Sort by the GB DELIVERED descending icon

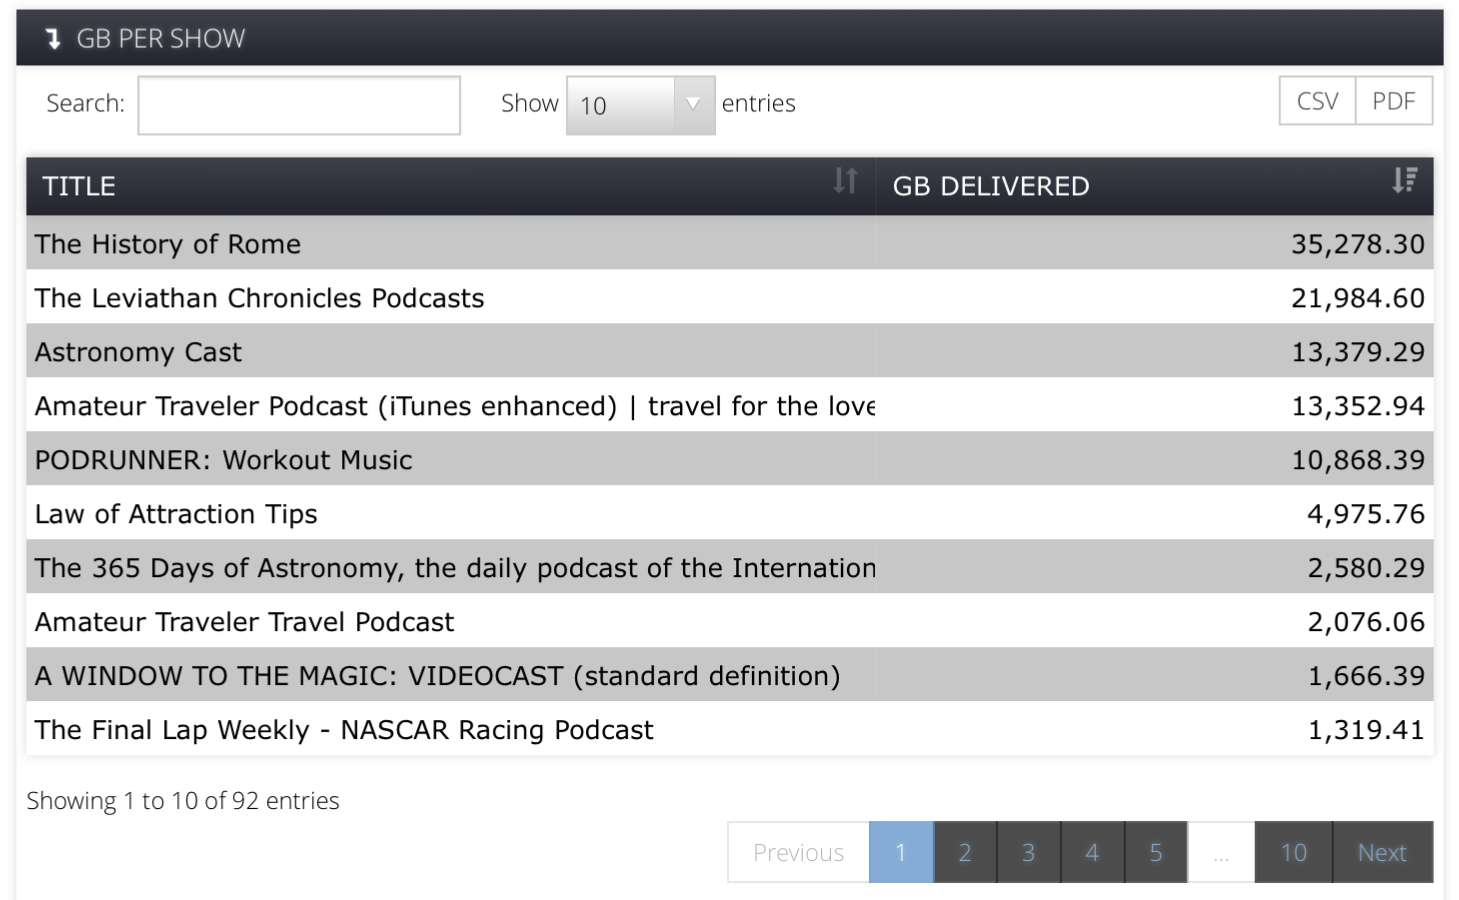[1404, 181]
